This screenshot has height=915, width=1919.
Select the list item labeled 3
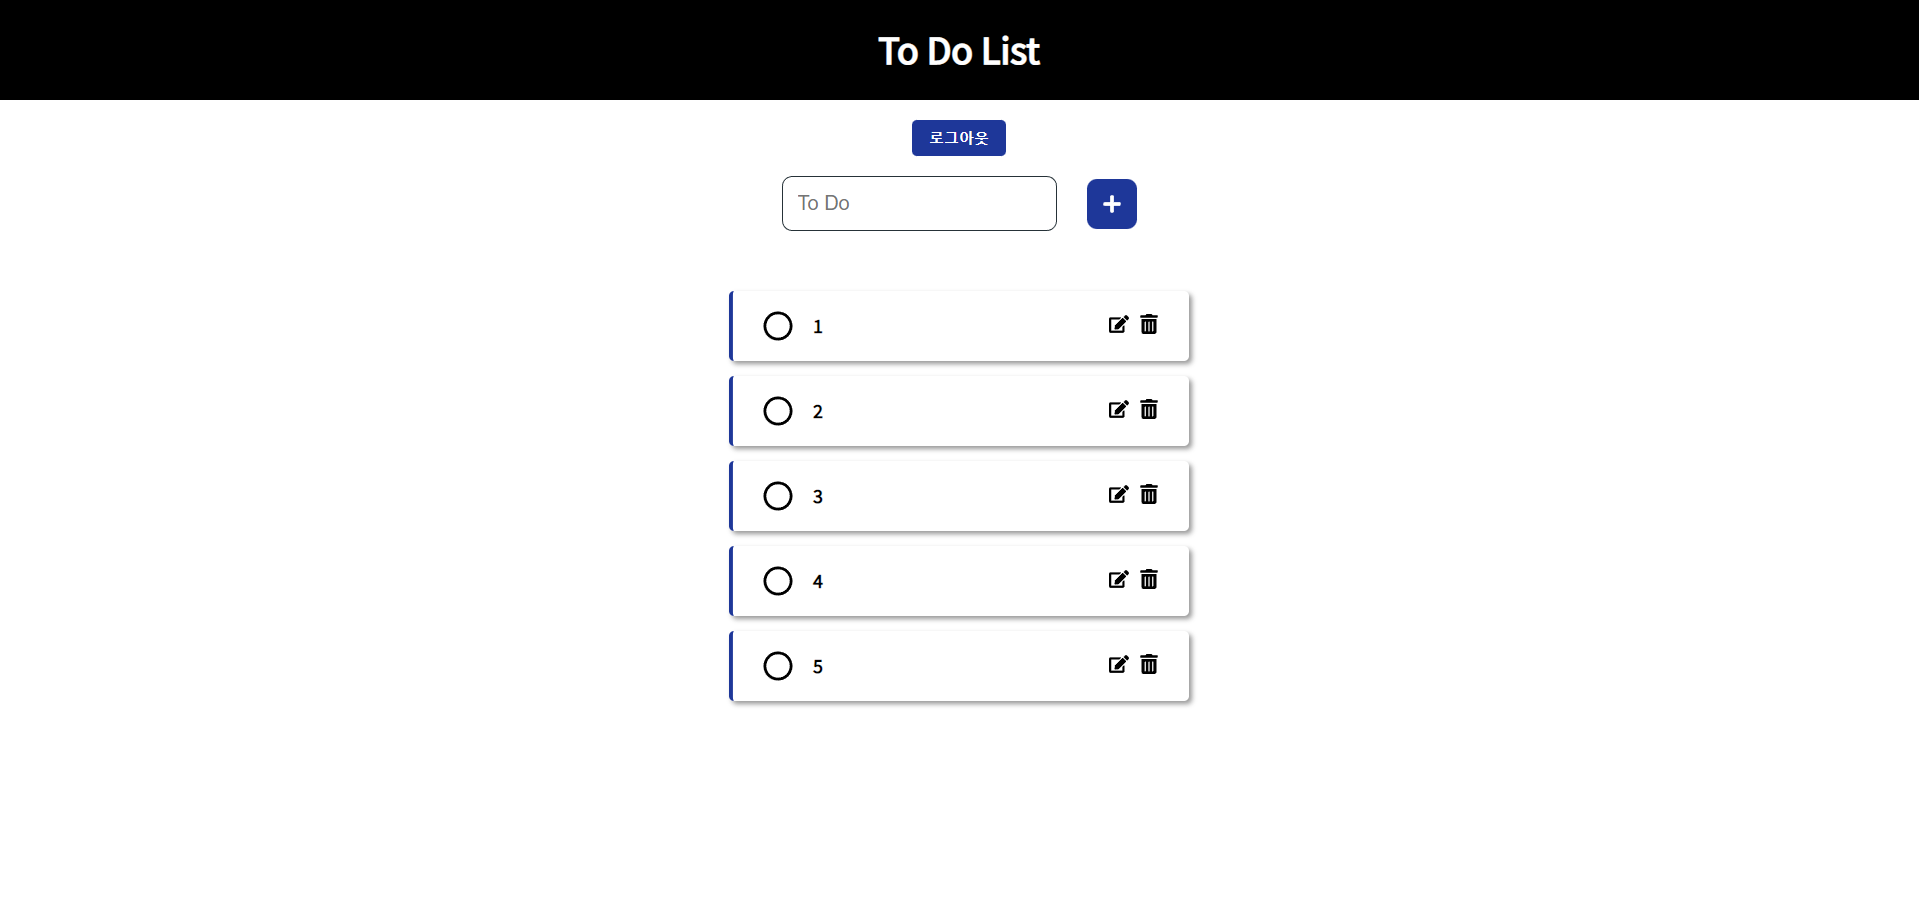click(x=958, y=496)
